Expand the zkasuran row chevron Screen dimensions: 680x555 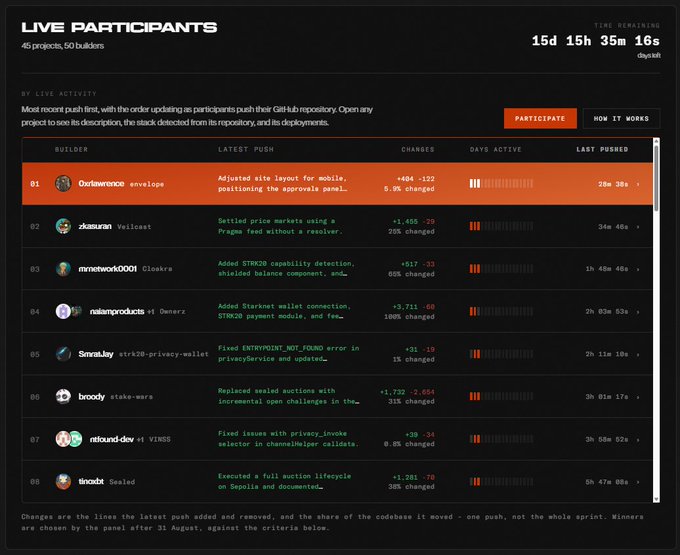coord(638,227)
